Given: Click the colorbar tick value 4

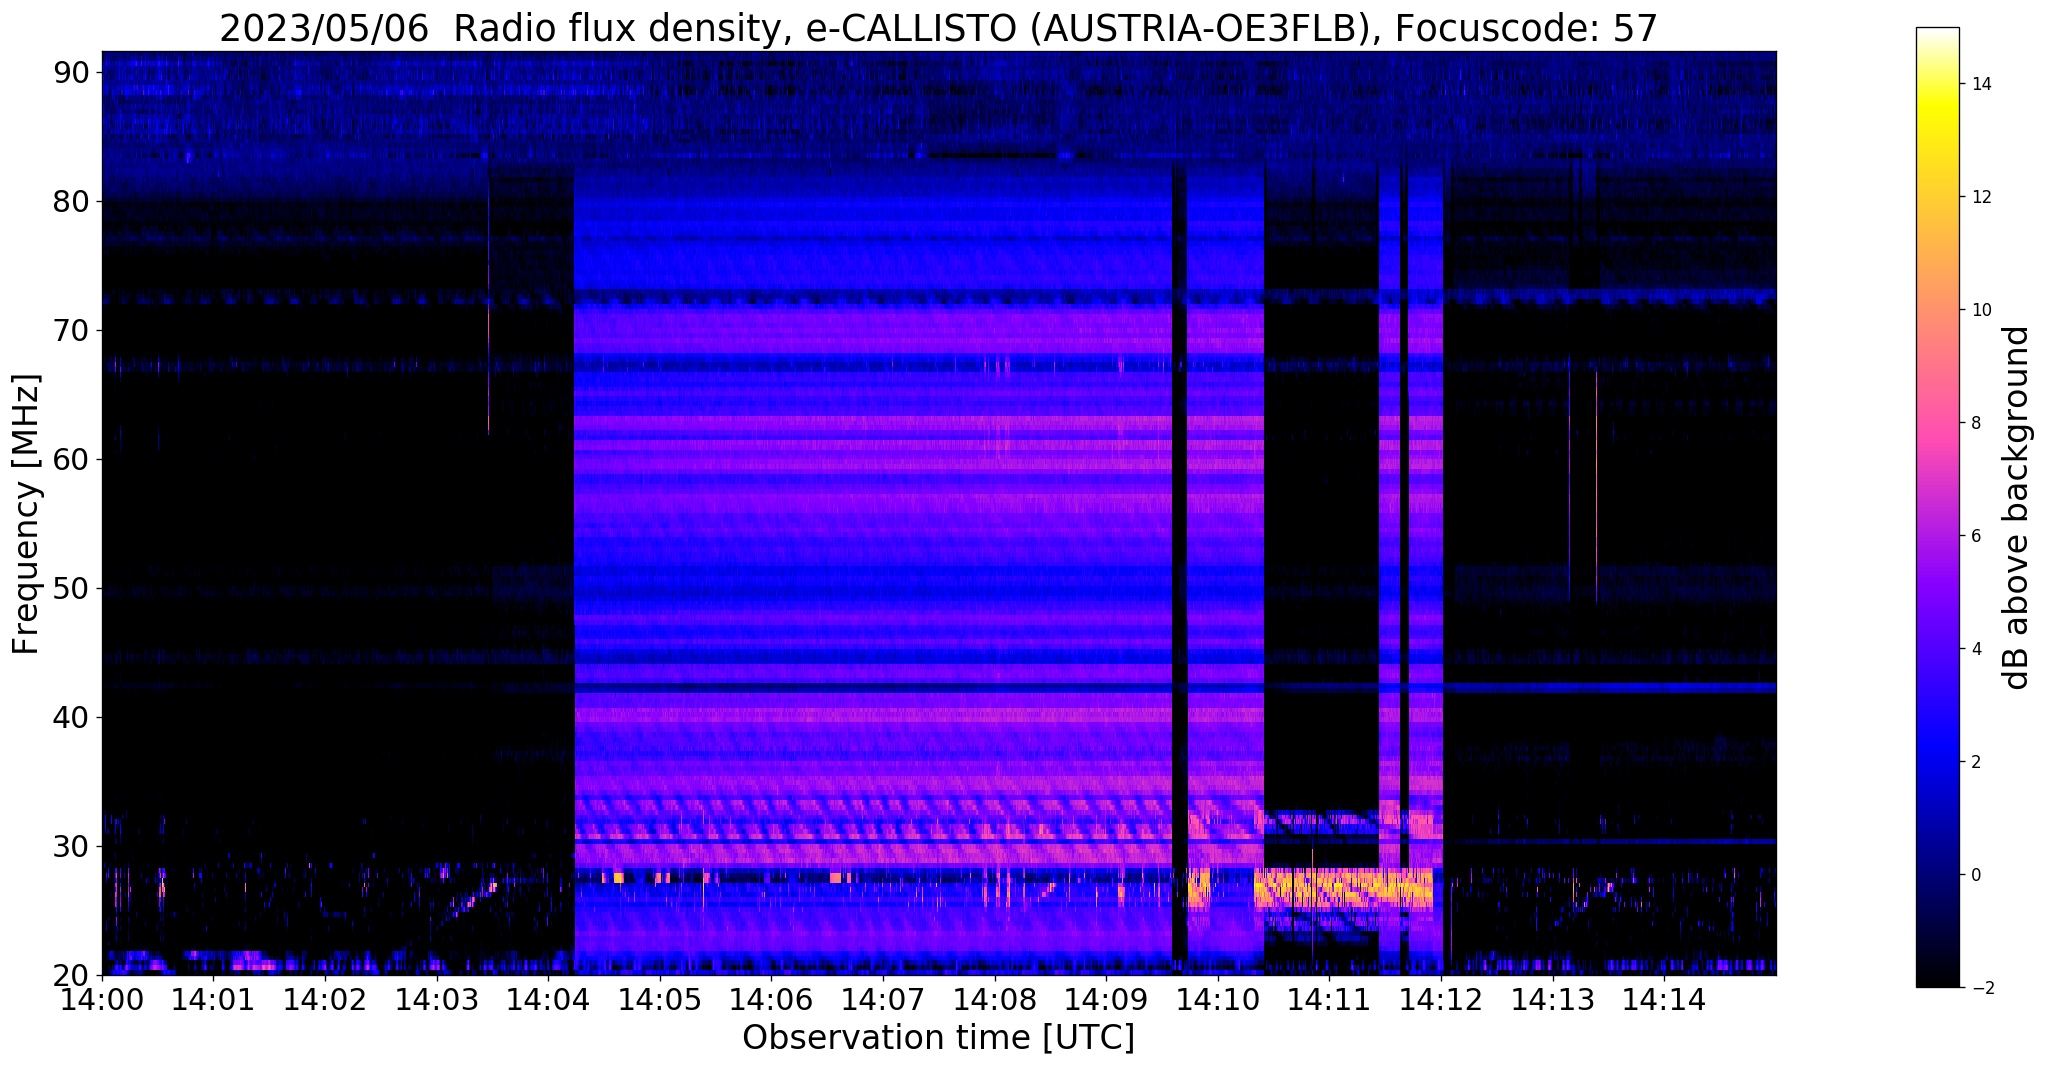Looking at the screenshot, I should [1975, 649].
